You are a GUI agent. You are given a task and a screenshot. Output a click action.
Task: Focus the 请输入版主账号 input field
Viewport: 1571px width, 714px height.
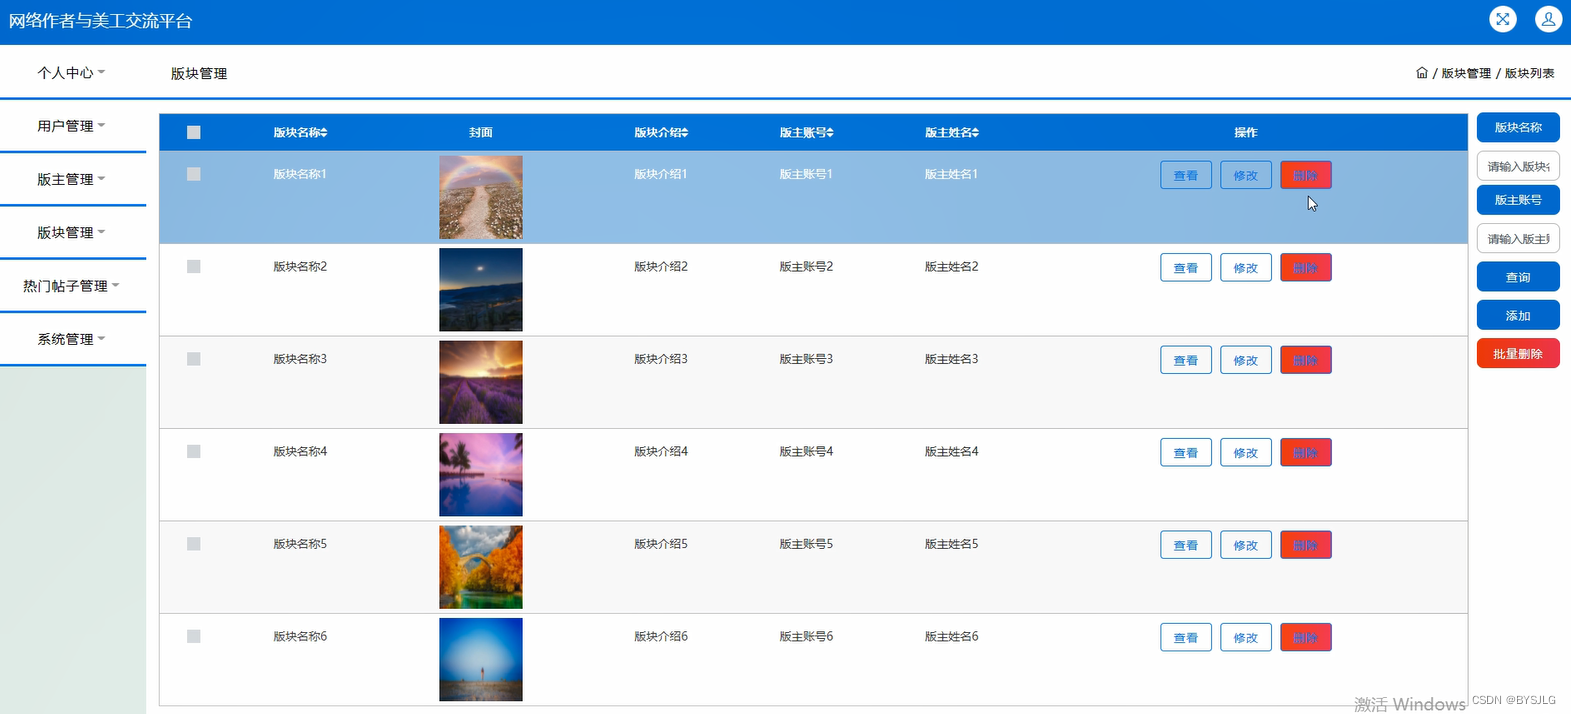click(x=1518, y=238)
